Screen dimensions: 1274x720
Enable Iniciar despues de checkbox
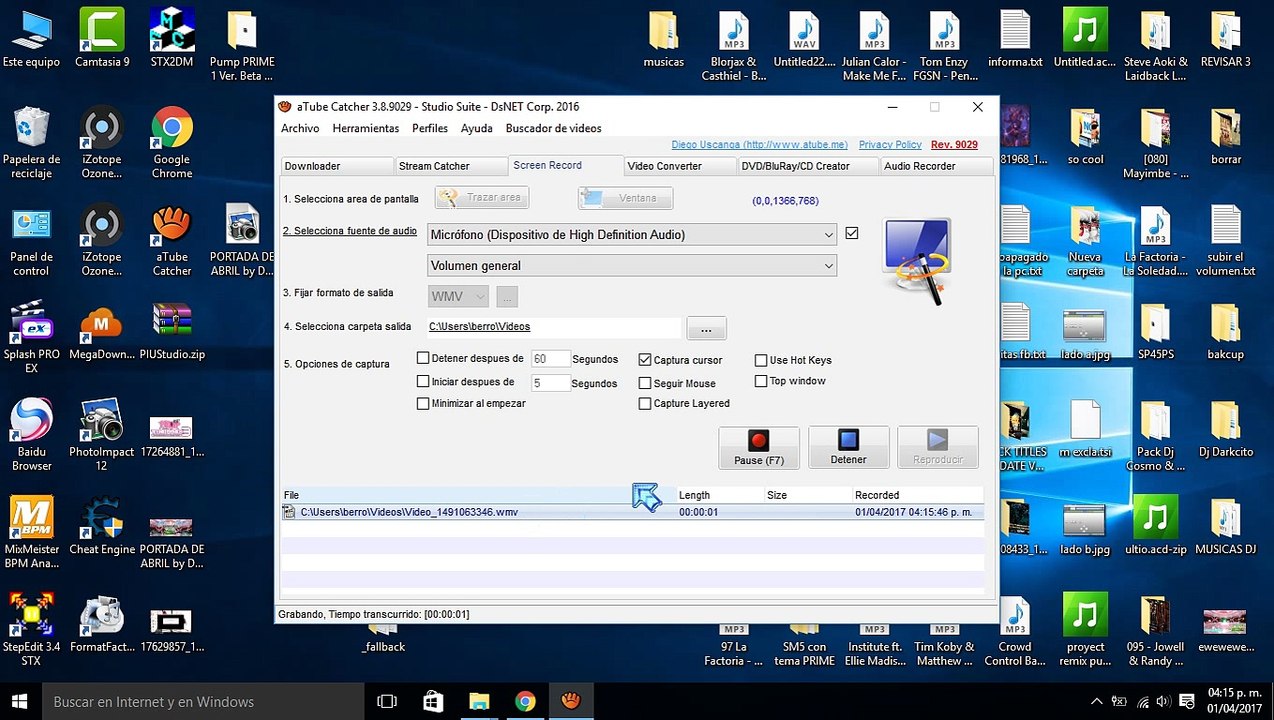point(423,381)
